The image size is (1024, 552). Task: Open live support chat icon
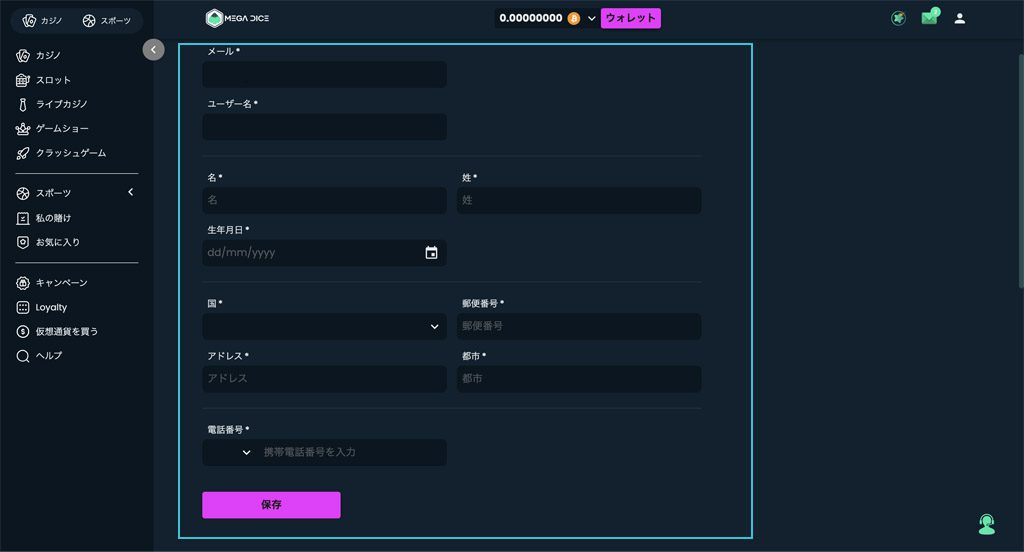986,524
